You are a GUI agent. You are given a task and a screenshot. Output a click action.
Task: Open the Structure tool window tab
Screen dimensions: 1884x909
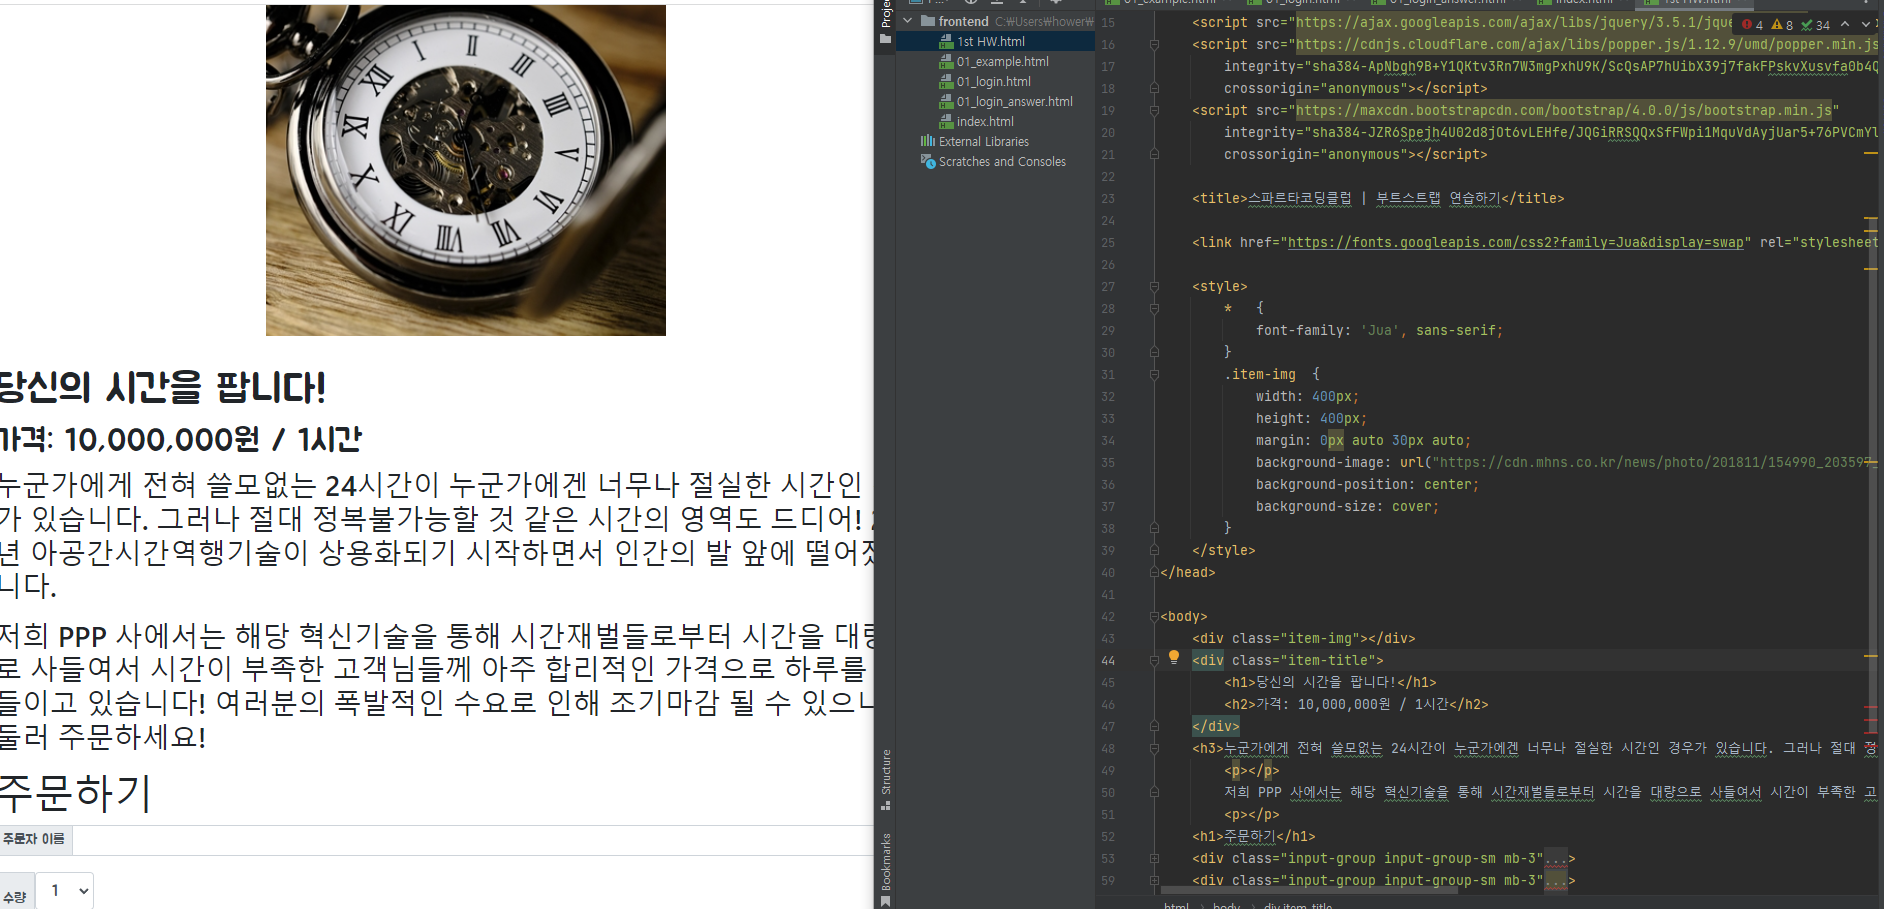point(885,779)
